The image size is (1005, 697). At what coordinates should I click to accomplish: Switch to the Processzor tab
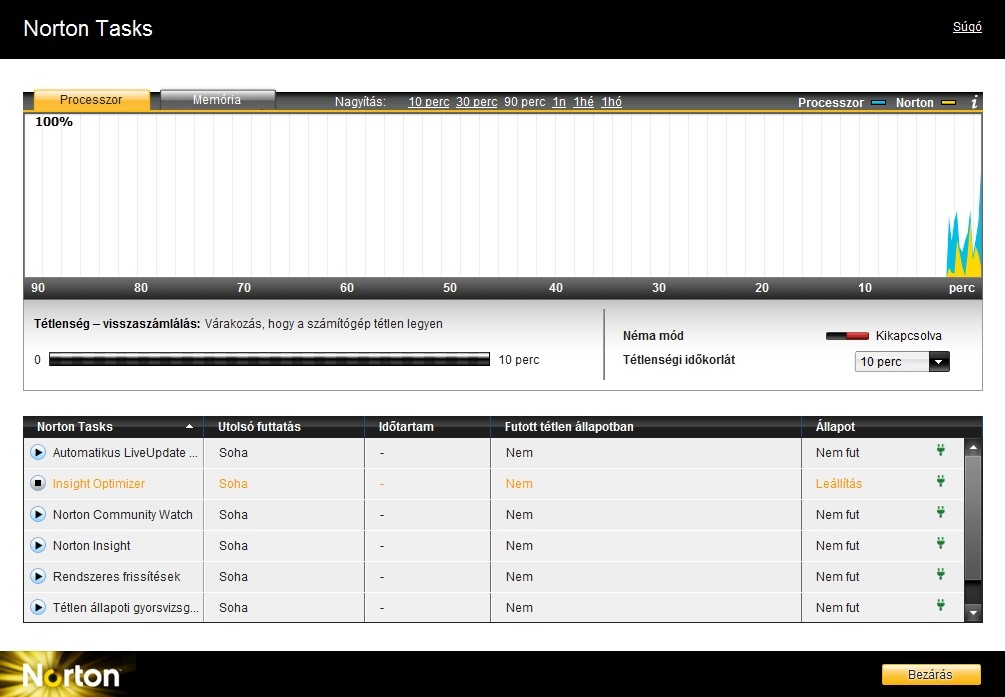coord(91,99)
